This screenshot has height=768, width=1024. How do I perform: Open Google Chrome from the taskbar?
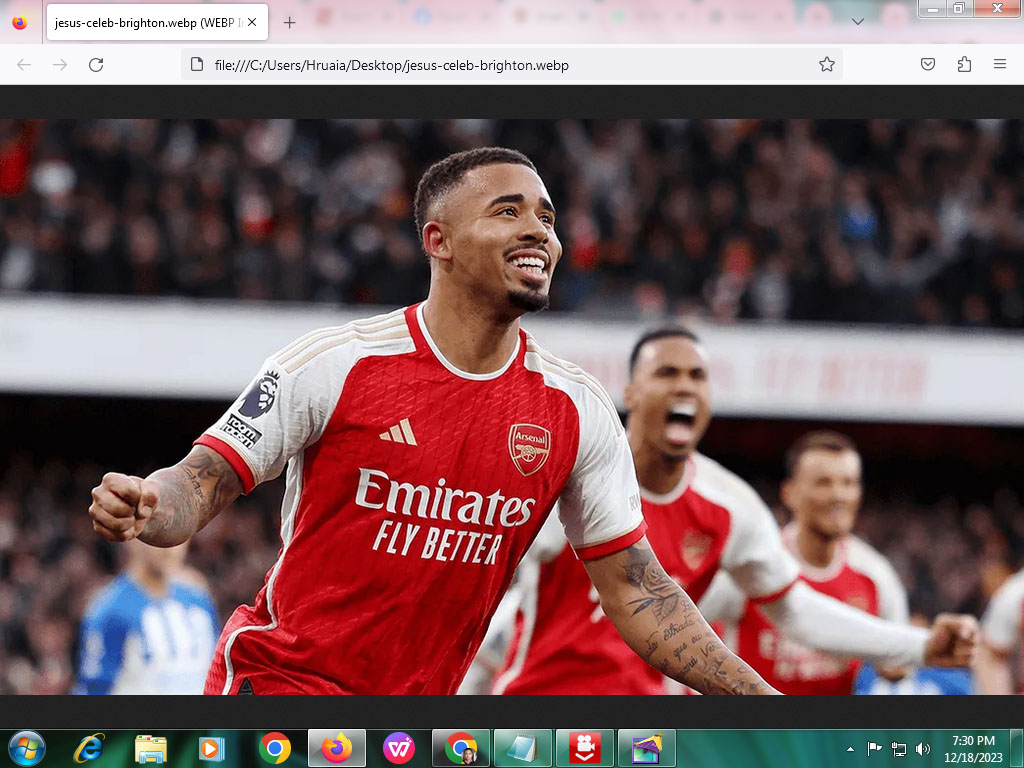(274, 748)
